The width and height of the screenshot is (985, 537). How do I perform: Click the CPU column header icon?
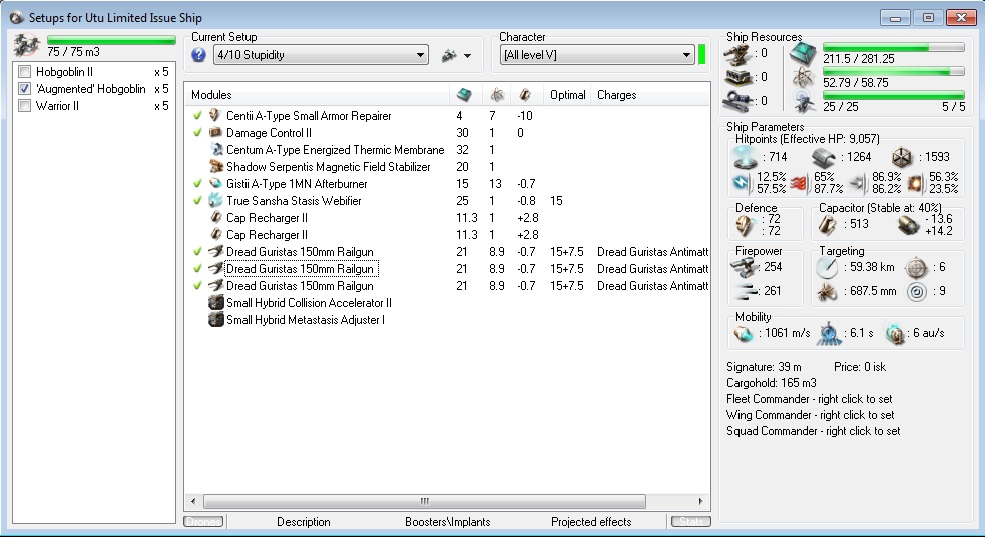click(x=464, y=95)
